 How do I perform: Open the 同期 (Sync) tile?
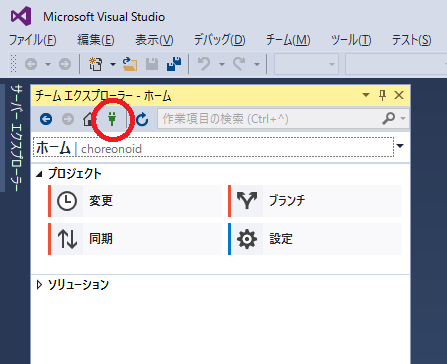135,239
